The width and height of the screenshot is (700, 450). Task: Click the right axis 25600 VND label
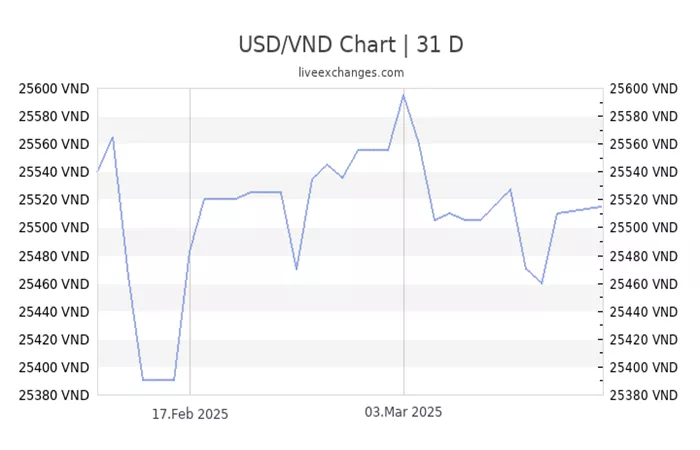coord(644,89)
